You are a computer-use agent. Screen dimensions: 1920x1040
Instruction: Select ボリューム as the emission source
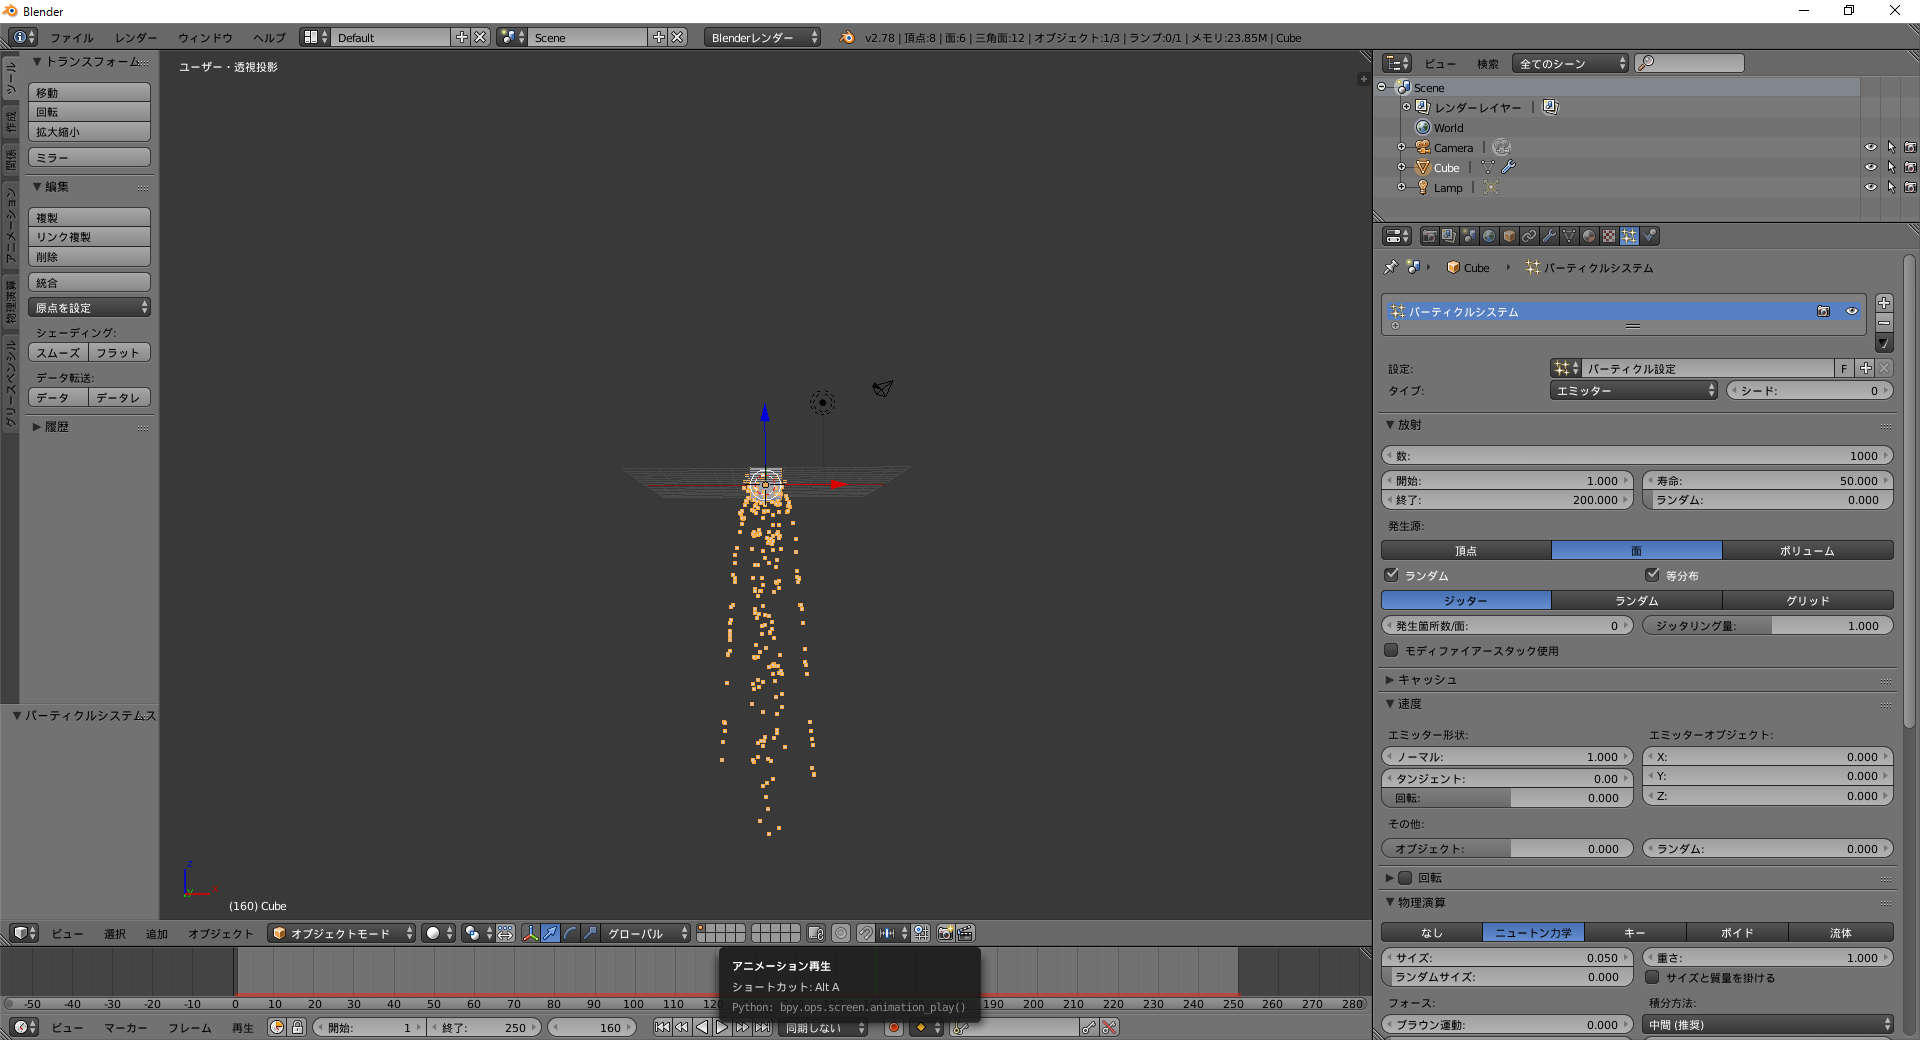pyautogui.click(x=1807, y=551)
